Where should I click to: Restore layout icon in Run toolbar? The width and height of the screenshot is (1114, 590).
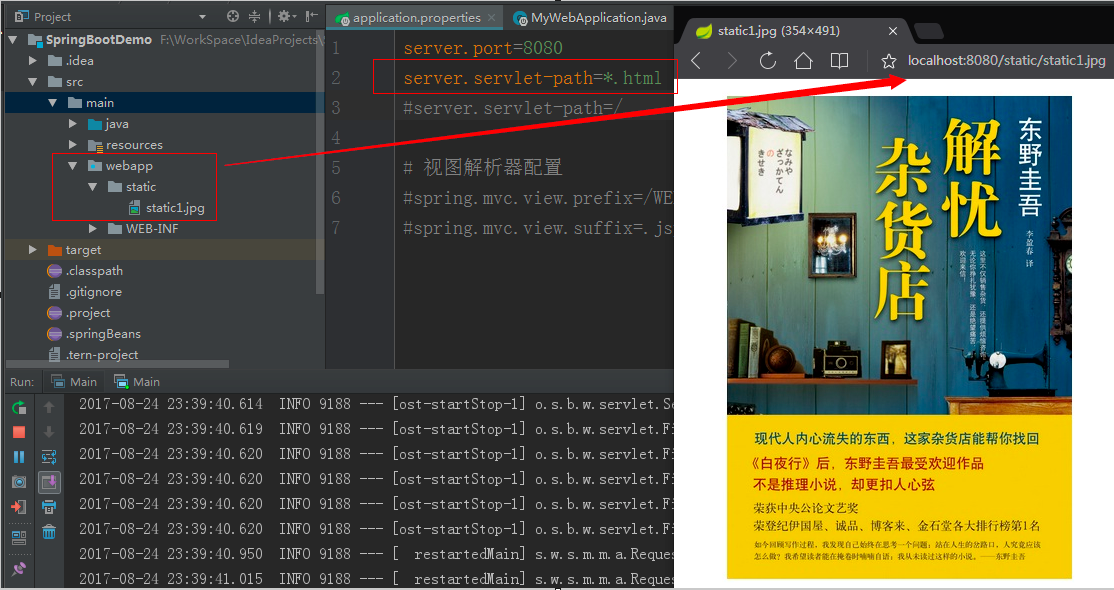[x=19, y=536]
